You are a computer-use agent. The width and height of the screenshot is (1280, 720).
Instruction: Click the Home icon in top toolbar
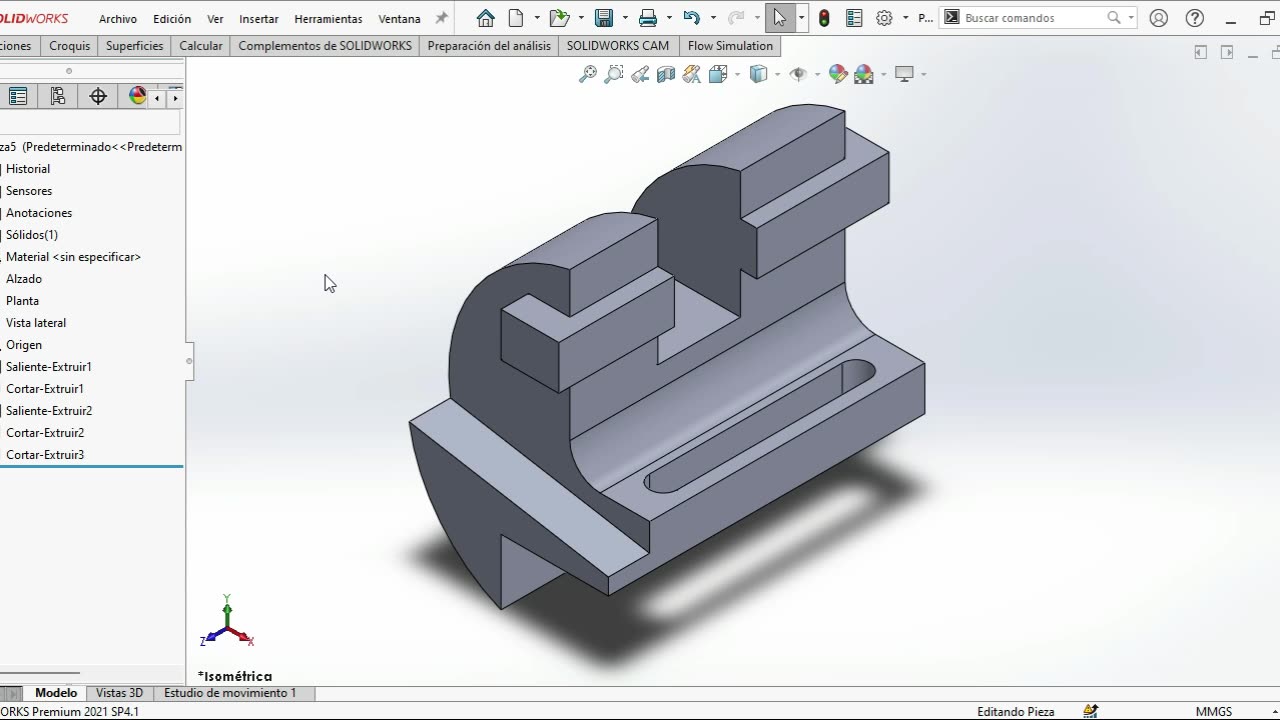pos(486,18)
